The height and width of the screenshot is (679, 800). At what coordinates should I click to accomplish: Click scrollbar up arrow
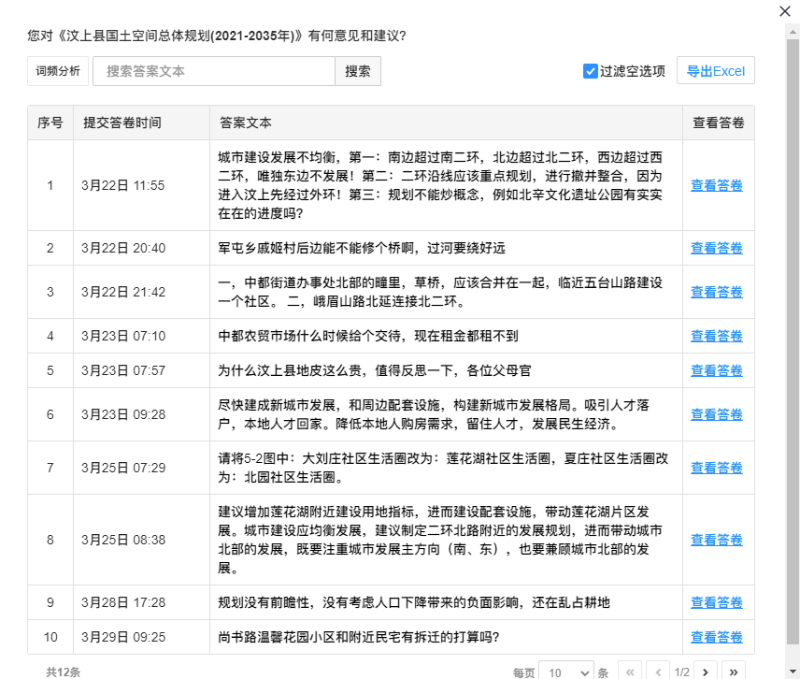[x=792, y=32]
